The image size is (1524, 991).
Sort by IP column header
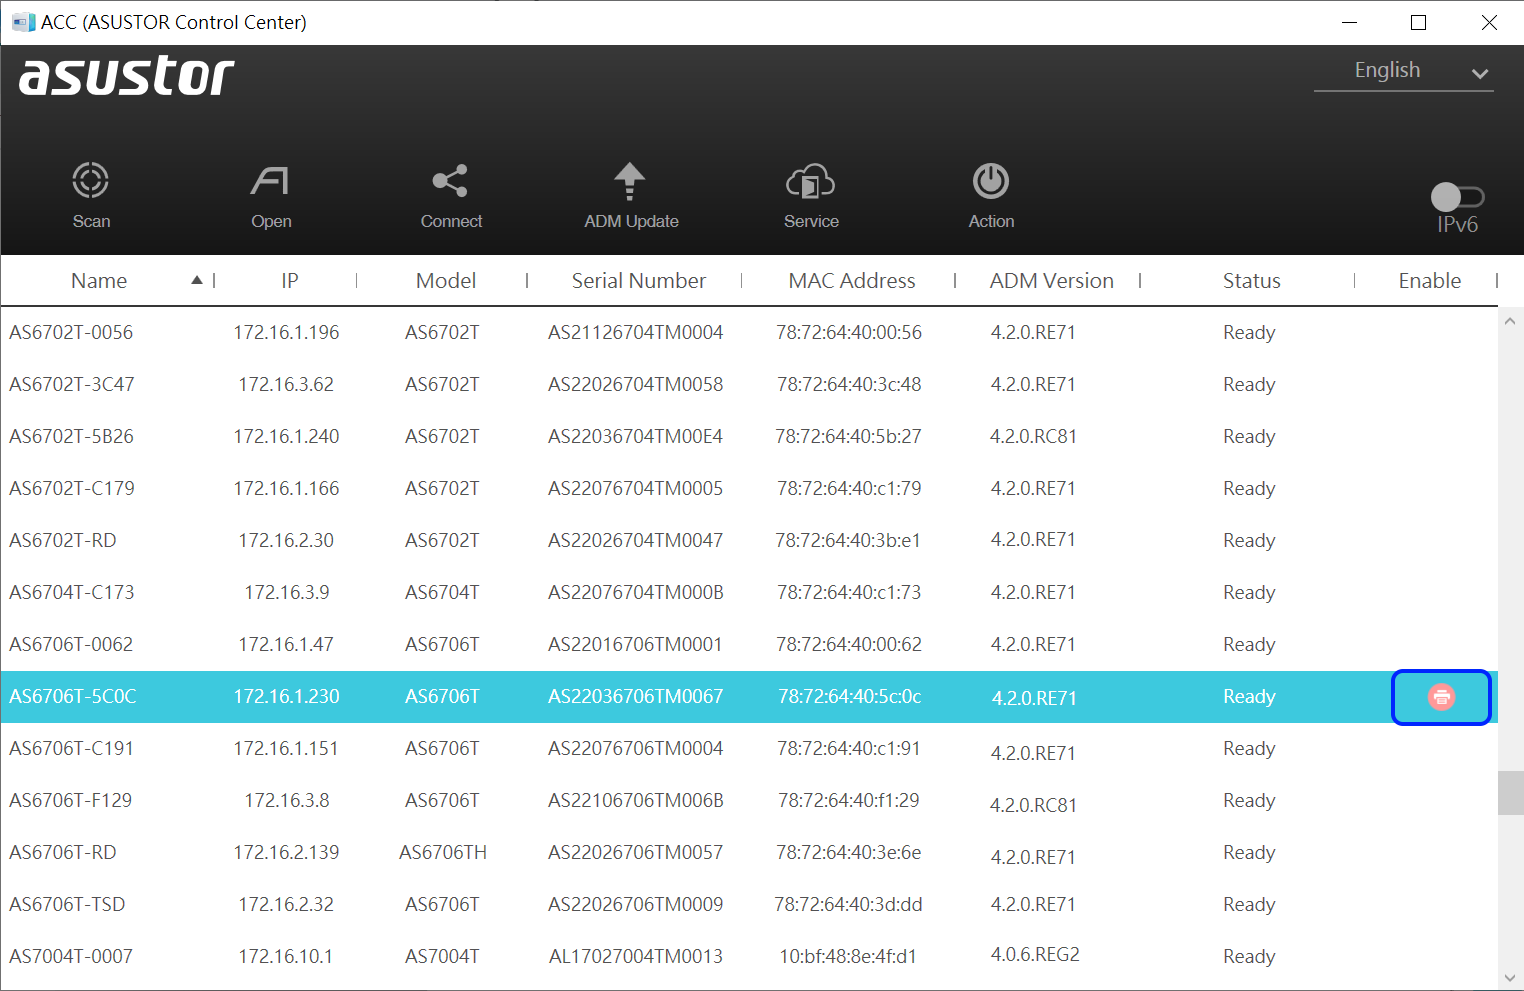point(290,281)
